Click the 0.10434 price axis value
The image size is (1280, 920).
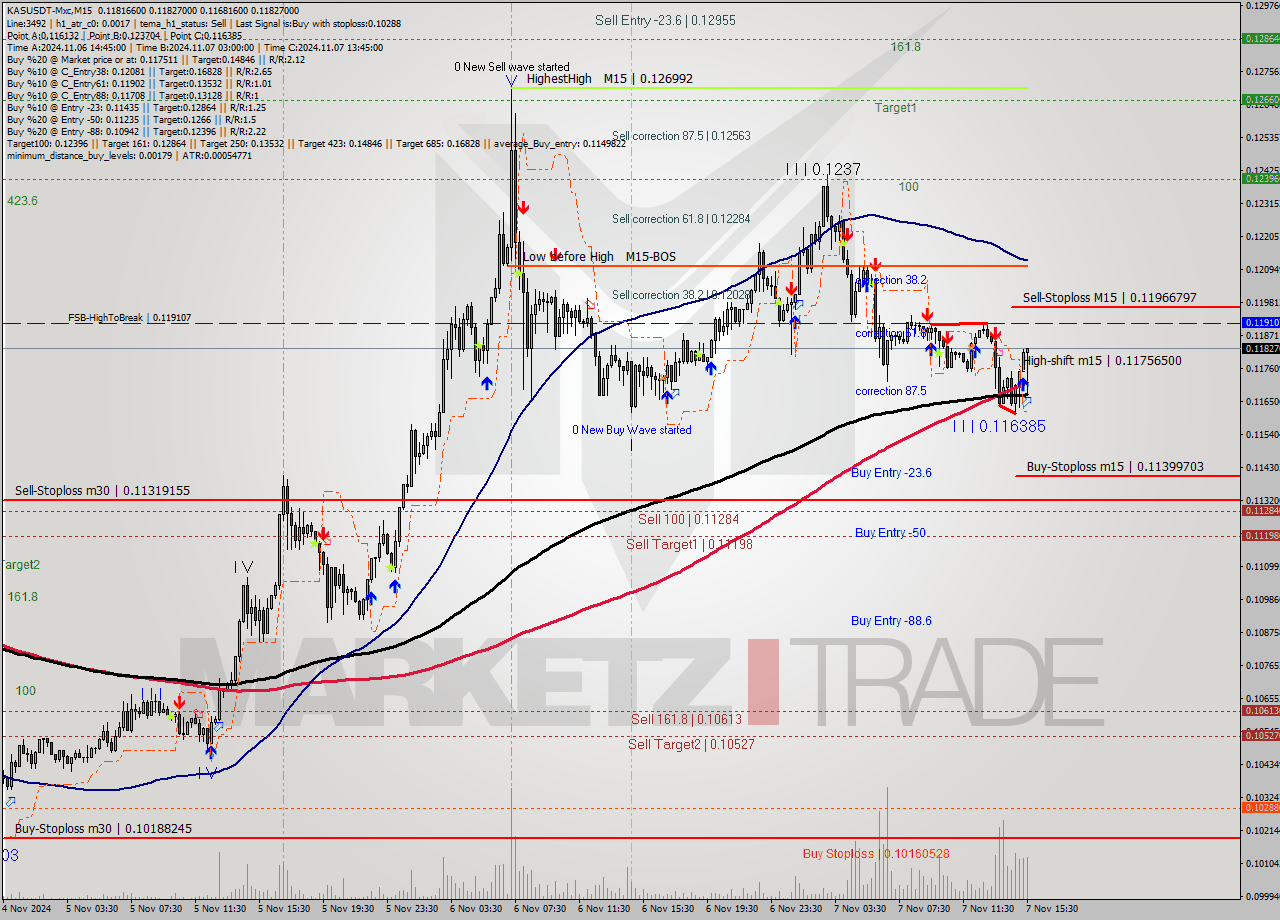point(1263,764)
